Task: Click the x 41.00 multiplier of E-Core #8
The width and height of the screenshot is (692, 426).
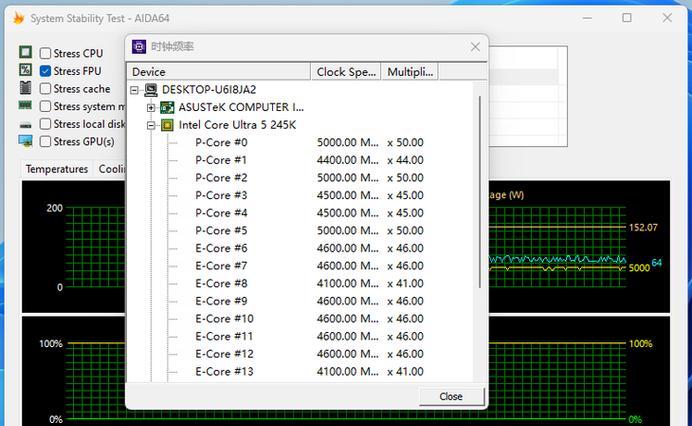Action: tap(405, 284)
